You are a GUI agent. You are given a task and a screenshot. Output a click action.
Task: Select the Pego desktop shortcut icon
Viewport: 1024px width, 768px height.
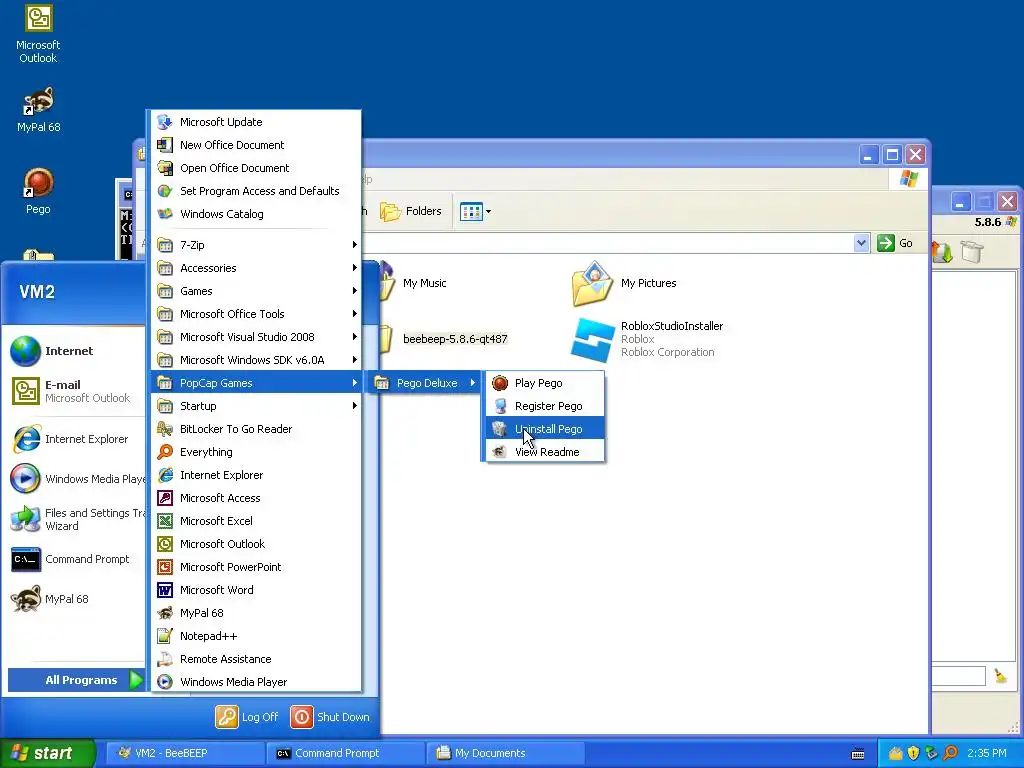[x=38, y=191]
